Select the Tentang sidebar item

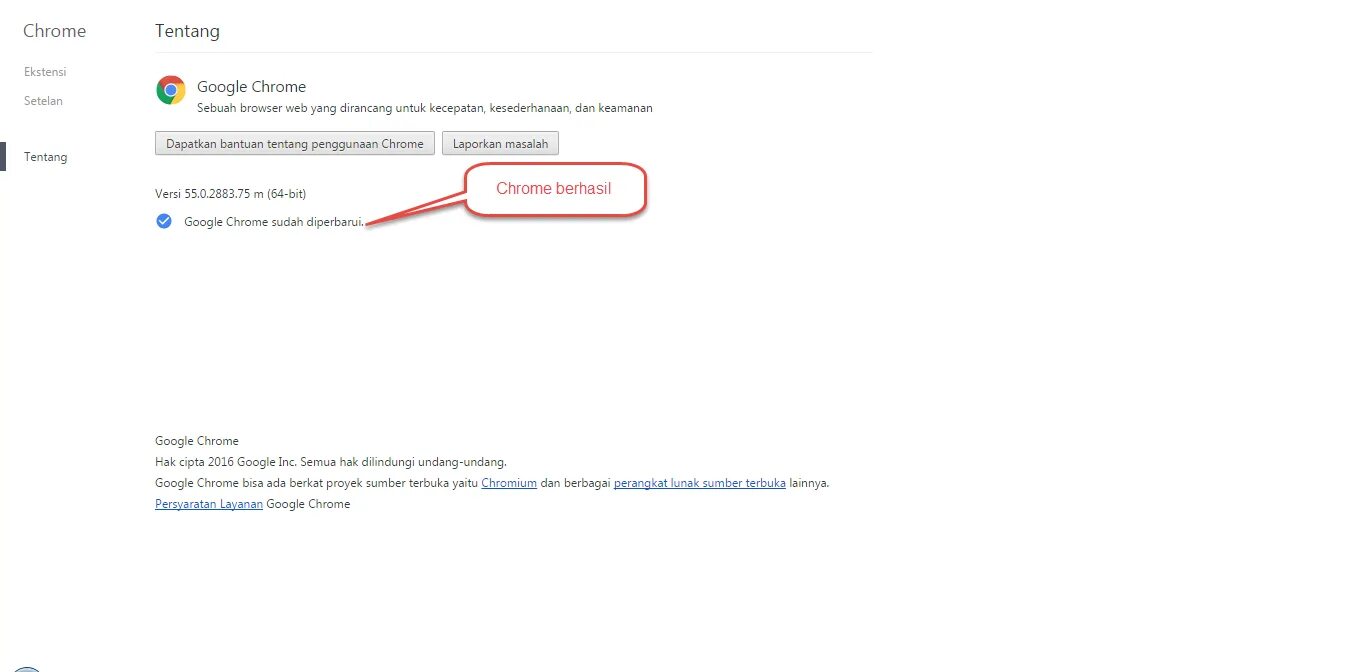(46, 157)
